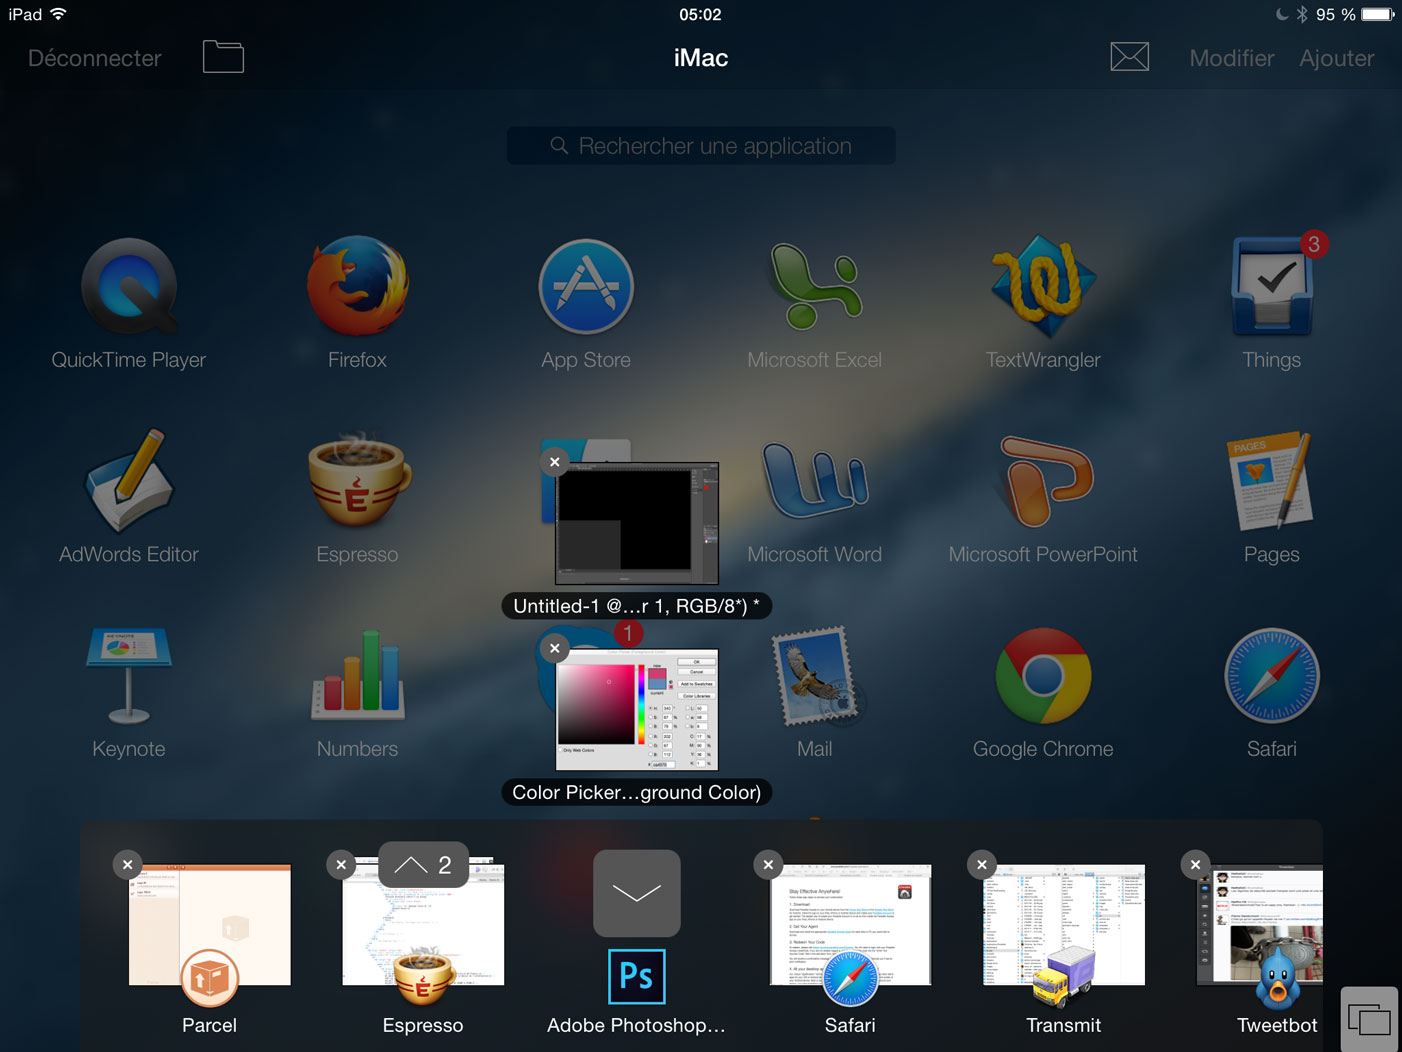
Task: Tap the Adobe Photoshop Ps icon in dock
Action: pos(637,976)
